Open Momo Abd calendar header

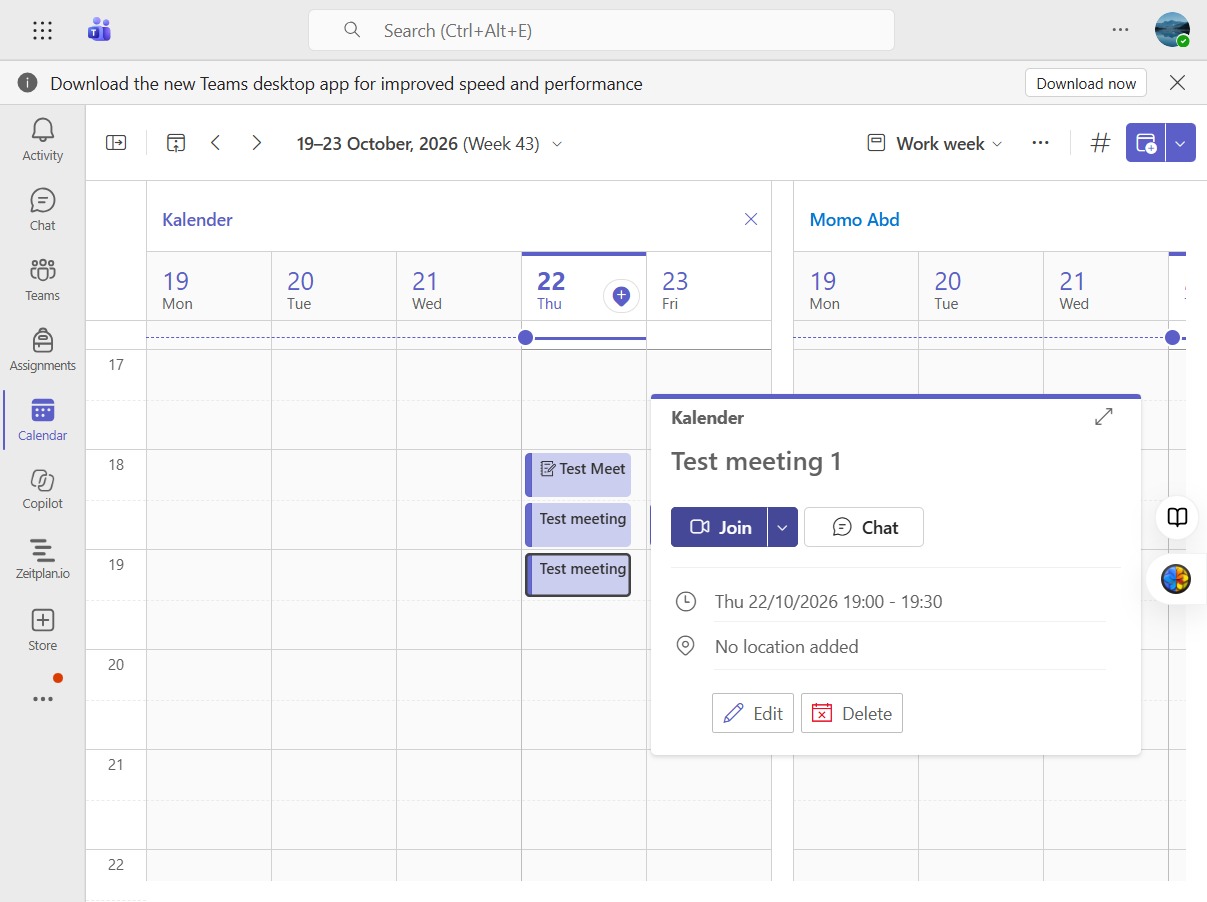coord(855,219)
